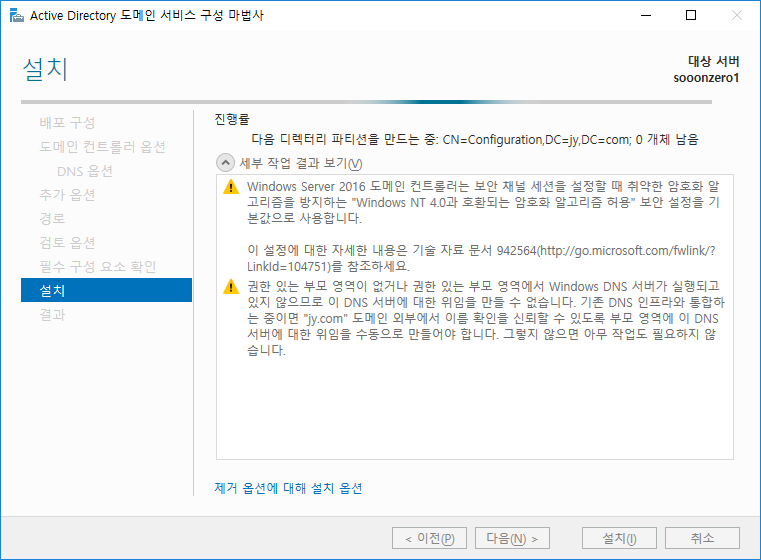Click the 이전(P) button
Screen dimensions: 761x560
tap(430, 538)
